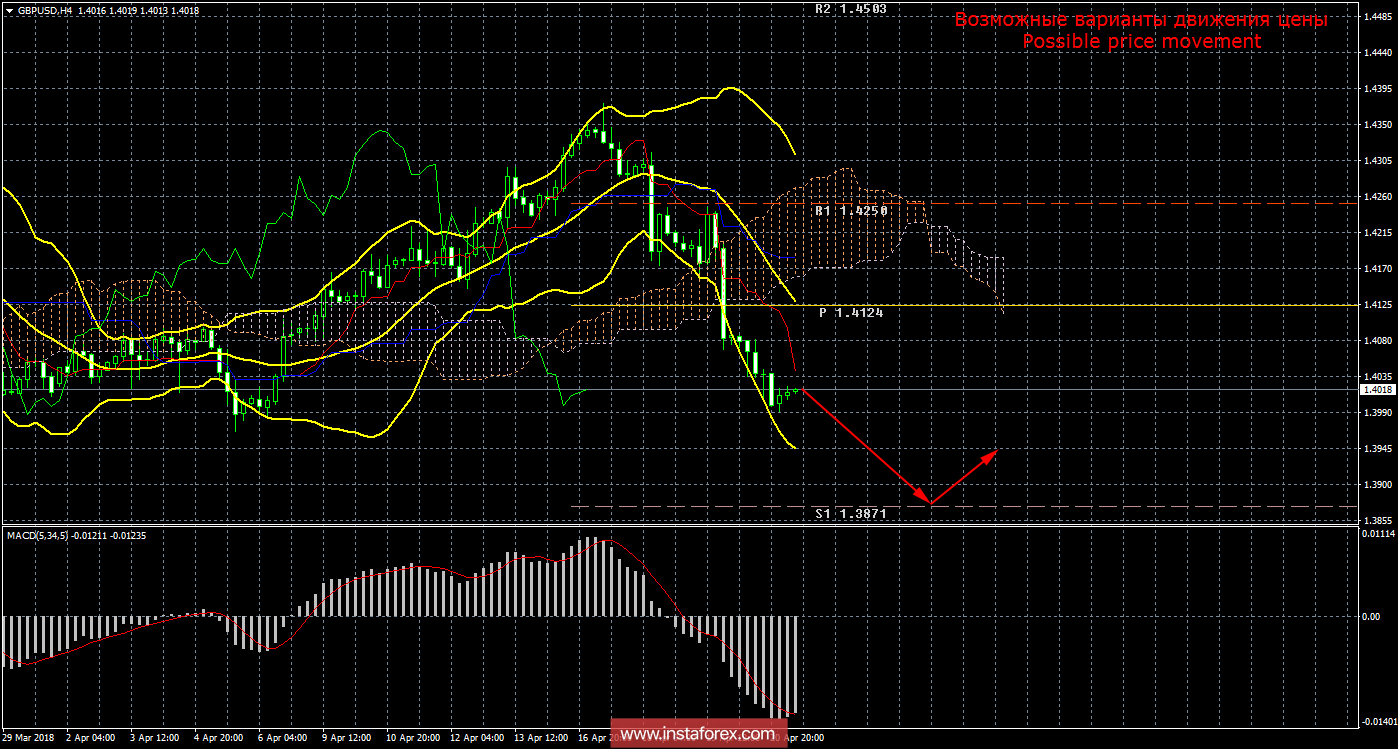Select the S1 1.3871 support label

(850, 513)
